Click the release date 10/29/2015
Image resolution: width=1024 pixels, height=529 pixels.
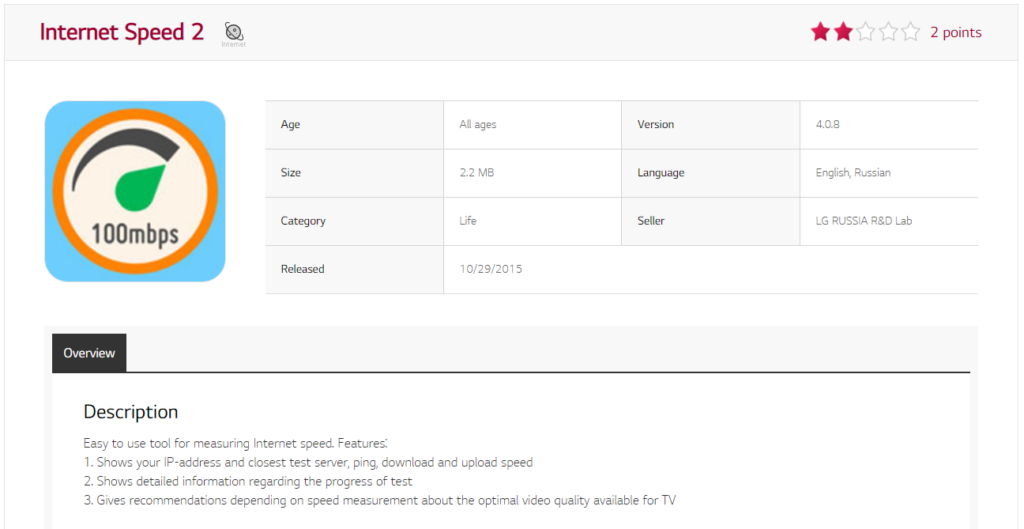coord(490,269)
